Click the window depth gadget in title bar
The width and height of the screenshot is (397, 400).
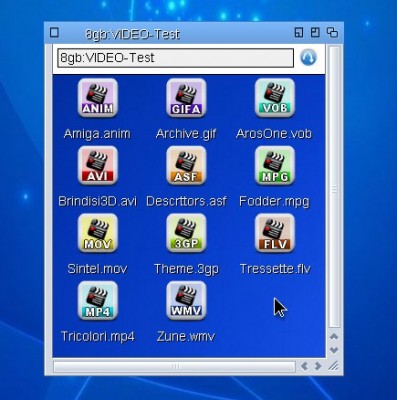332,33
